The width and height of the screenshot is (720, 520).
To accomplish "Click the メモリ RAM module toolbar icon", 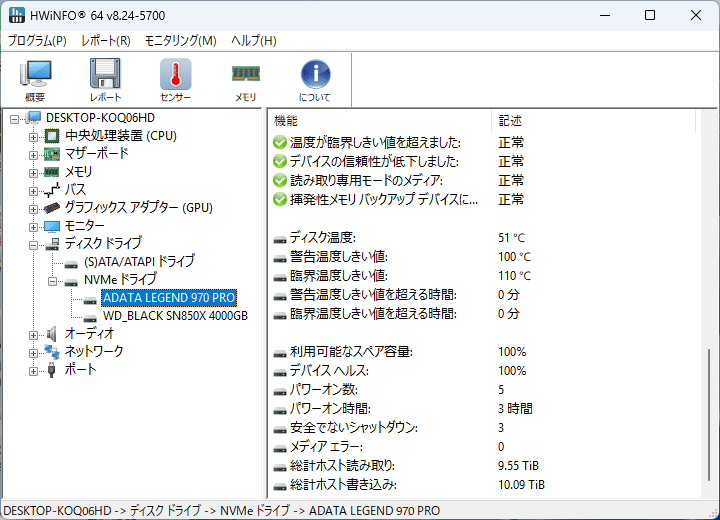I will click(245, 80).
